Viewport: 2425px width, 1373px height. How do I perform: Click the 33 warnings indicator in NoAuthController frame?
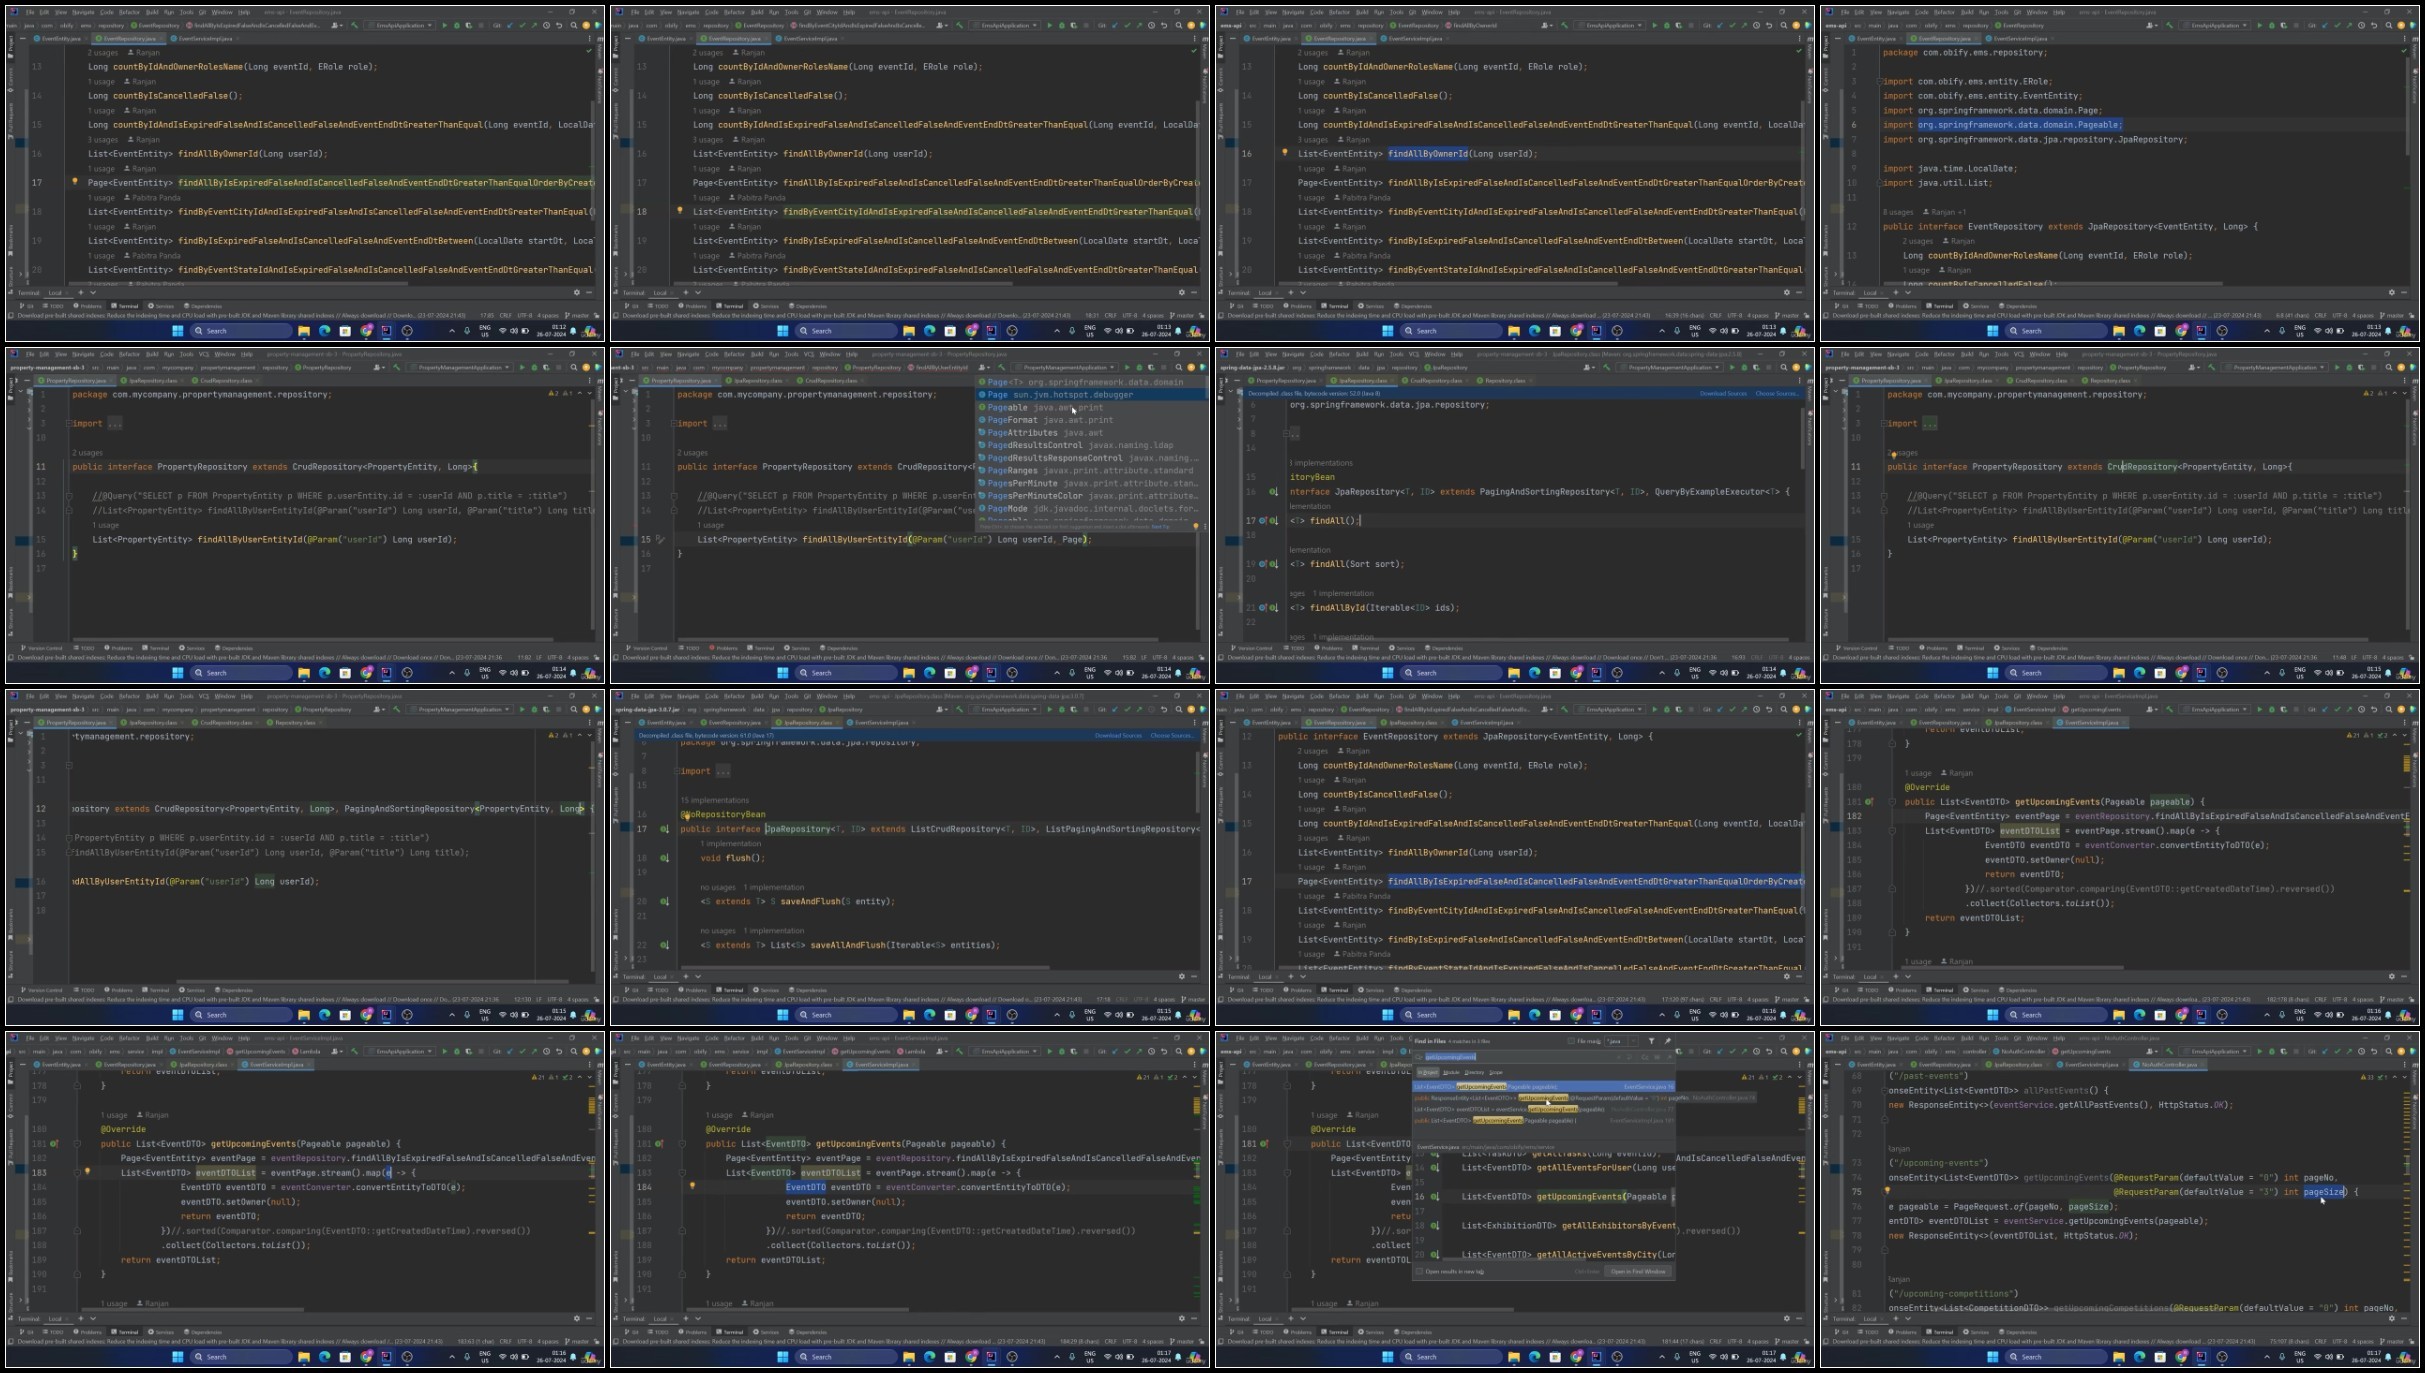point(2365,1077)
